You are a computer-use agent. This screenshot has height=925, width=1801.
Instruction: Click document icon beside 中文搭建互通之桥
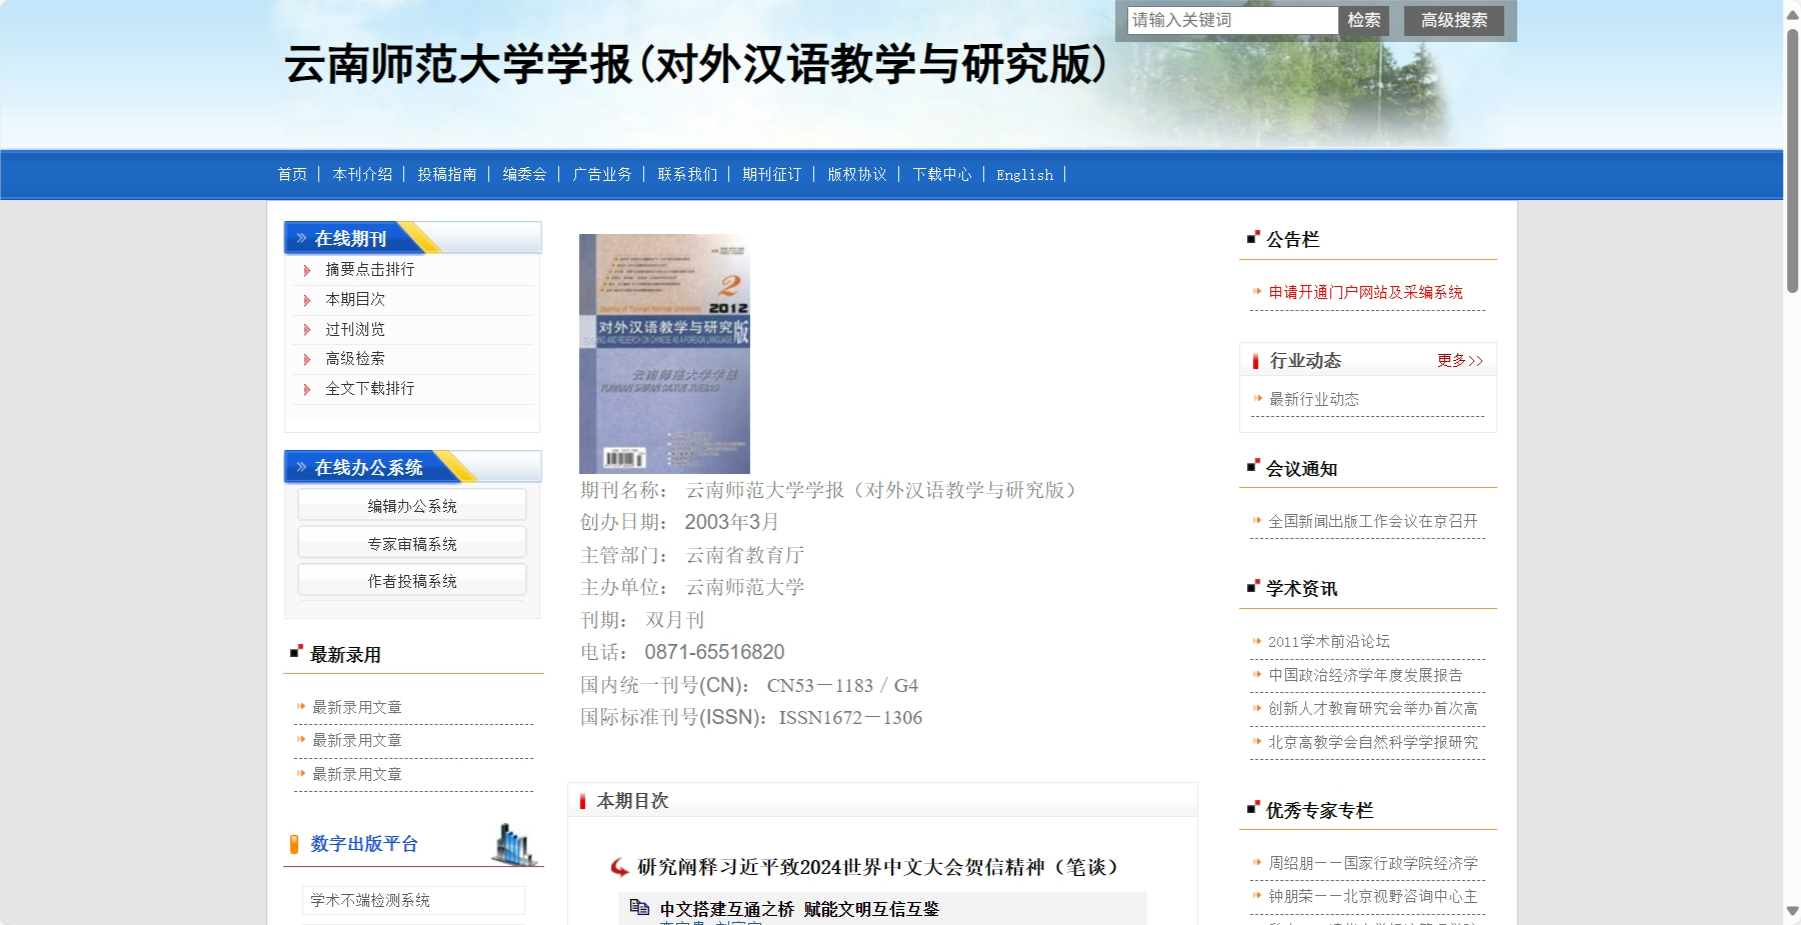click(639, 907)
